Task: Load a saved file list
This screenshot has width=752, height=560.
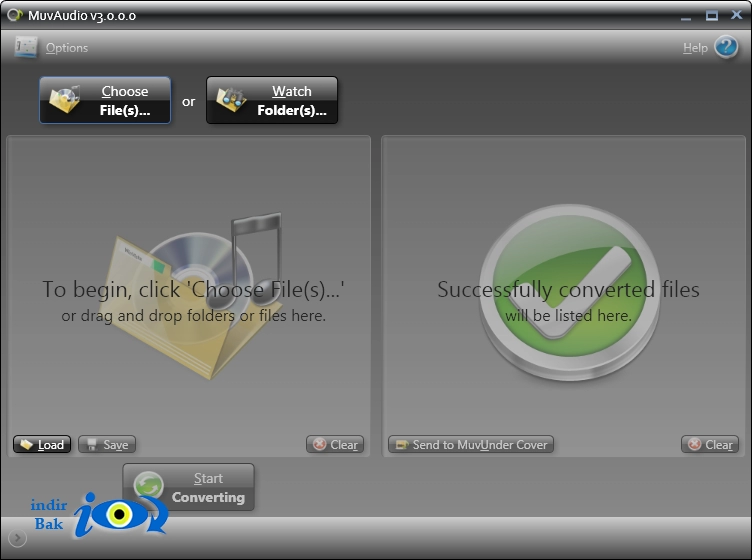Action: pyautogui.click(x=42, y=444)
